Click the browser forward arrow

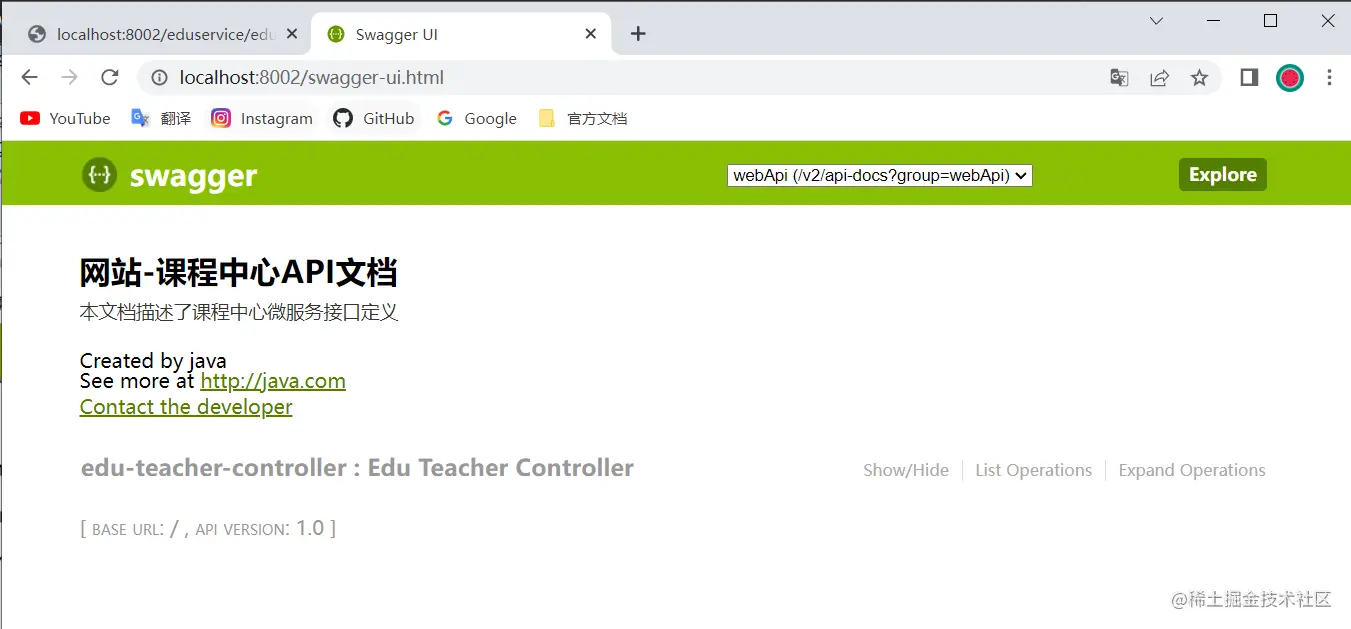69,77
